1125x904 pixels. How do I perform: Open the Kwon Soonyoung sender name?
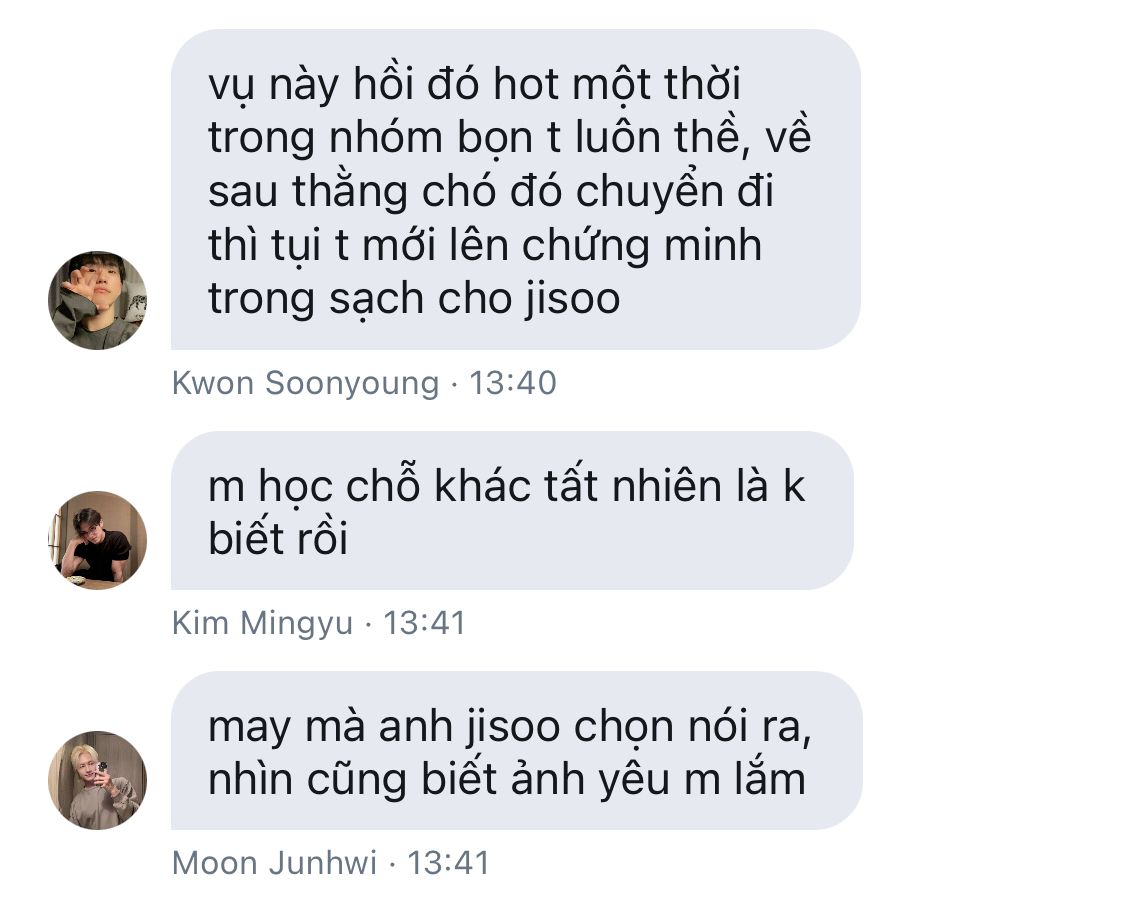tap(306, 383)
